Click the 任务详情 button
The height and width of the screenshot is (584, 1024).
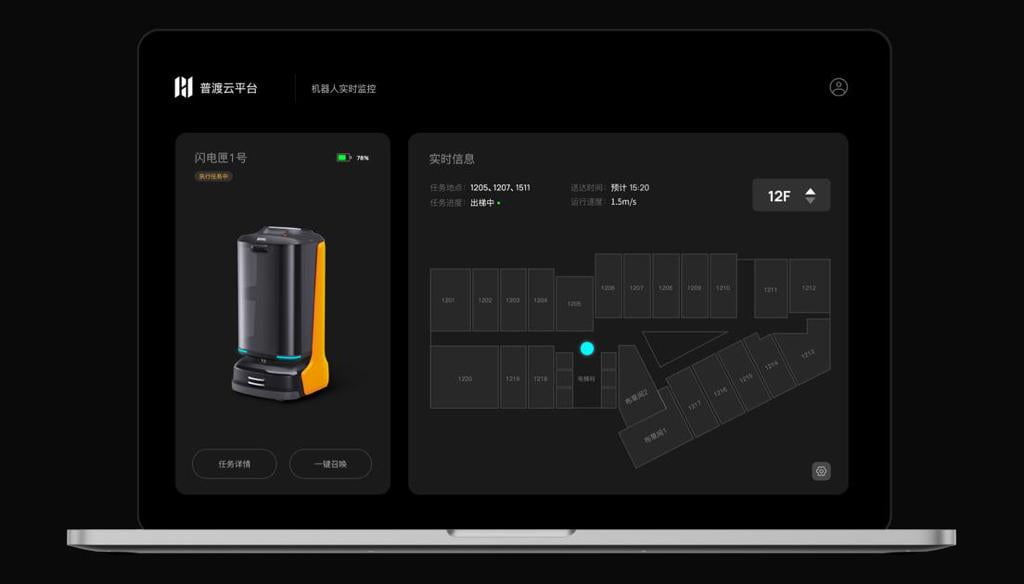234,464
